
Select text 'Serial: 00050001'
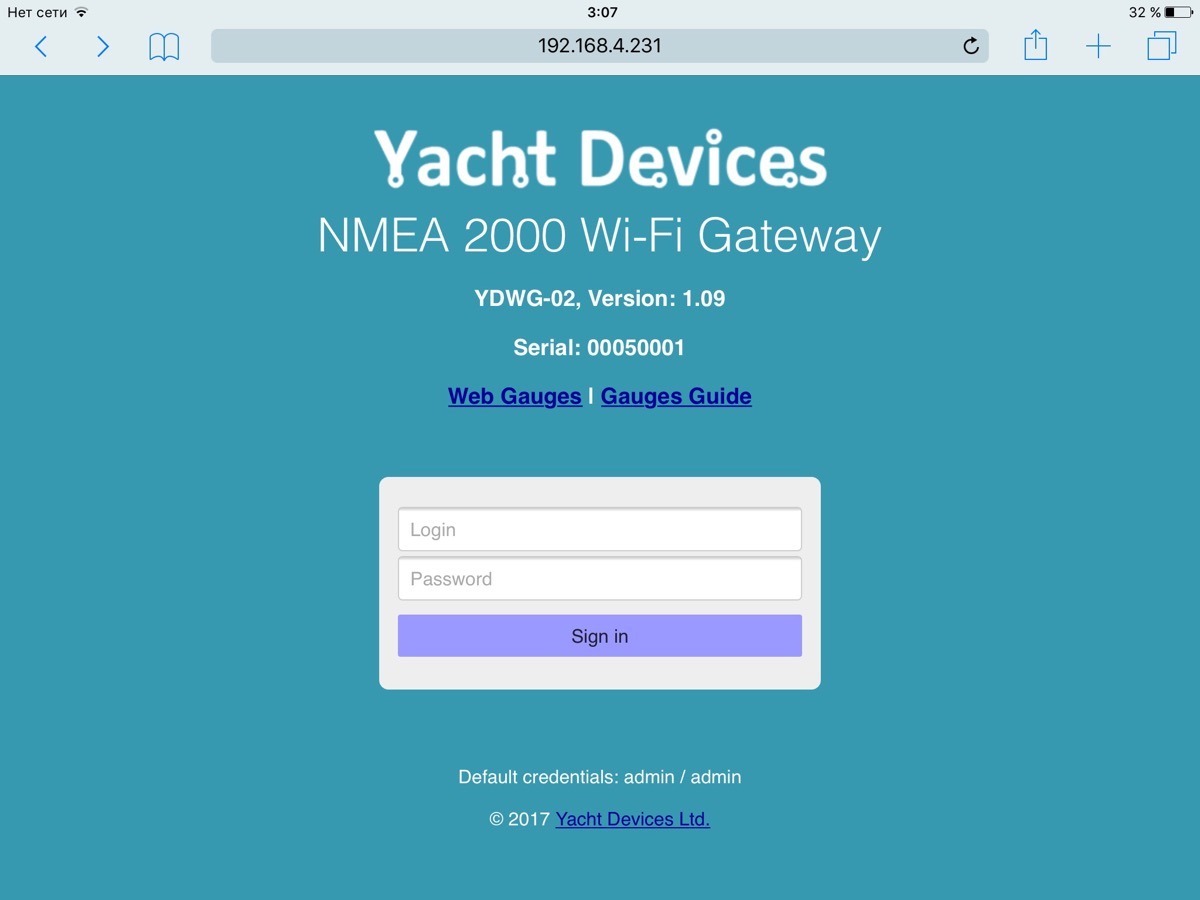pos(599,348)
